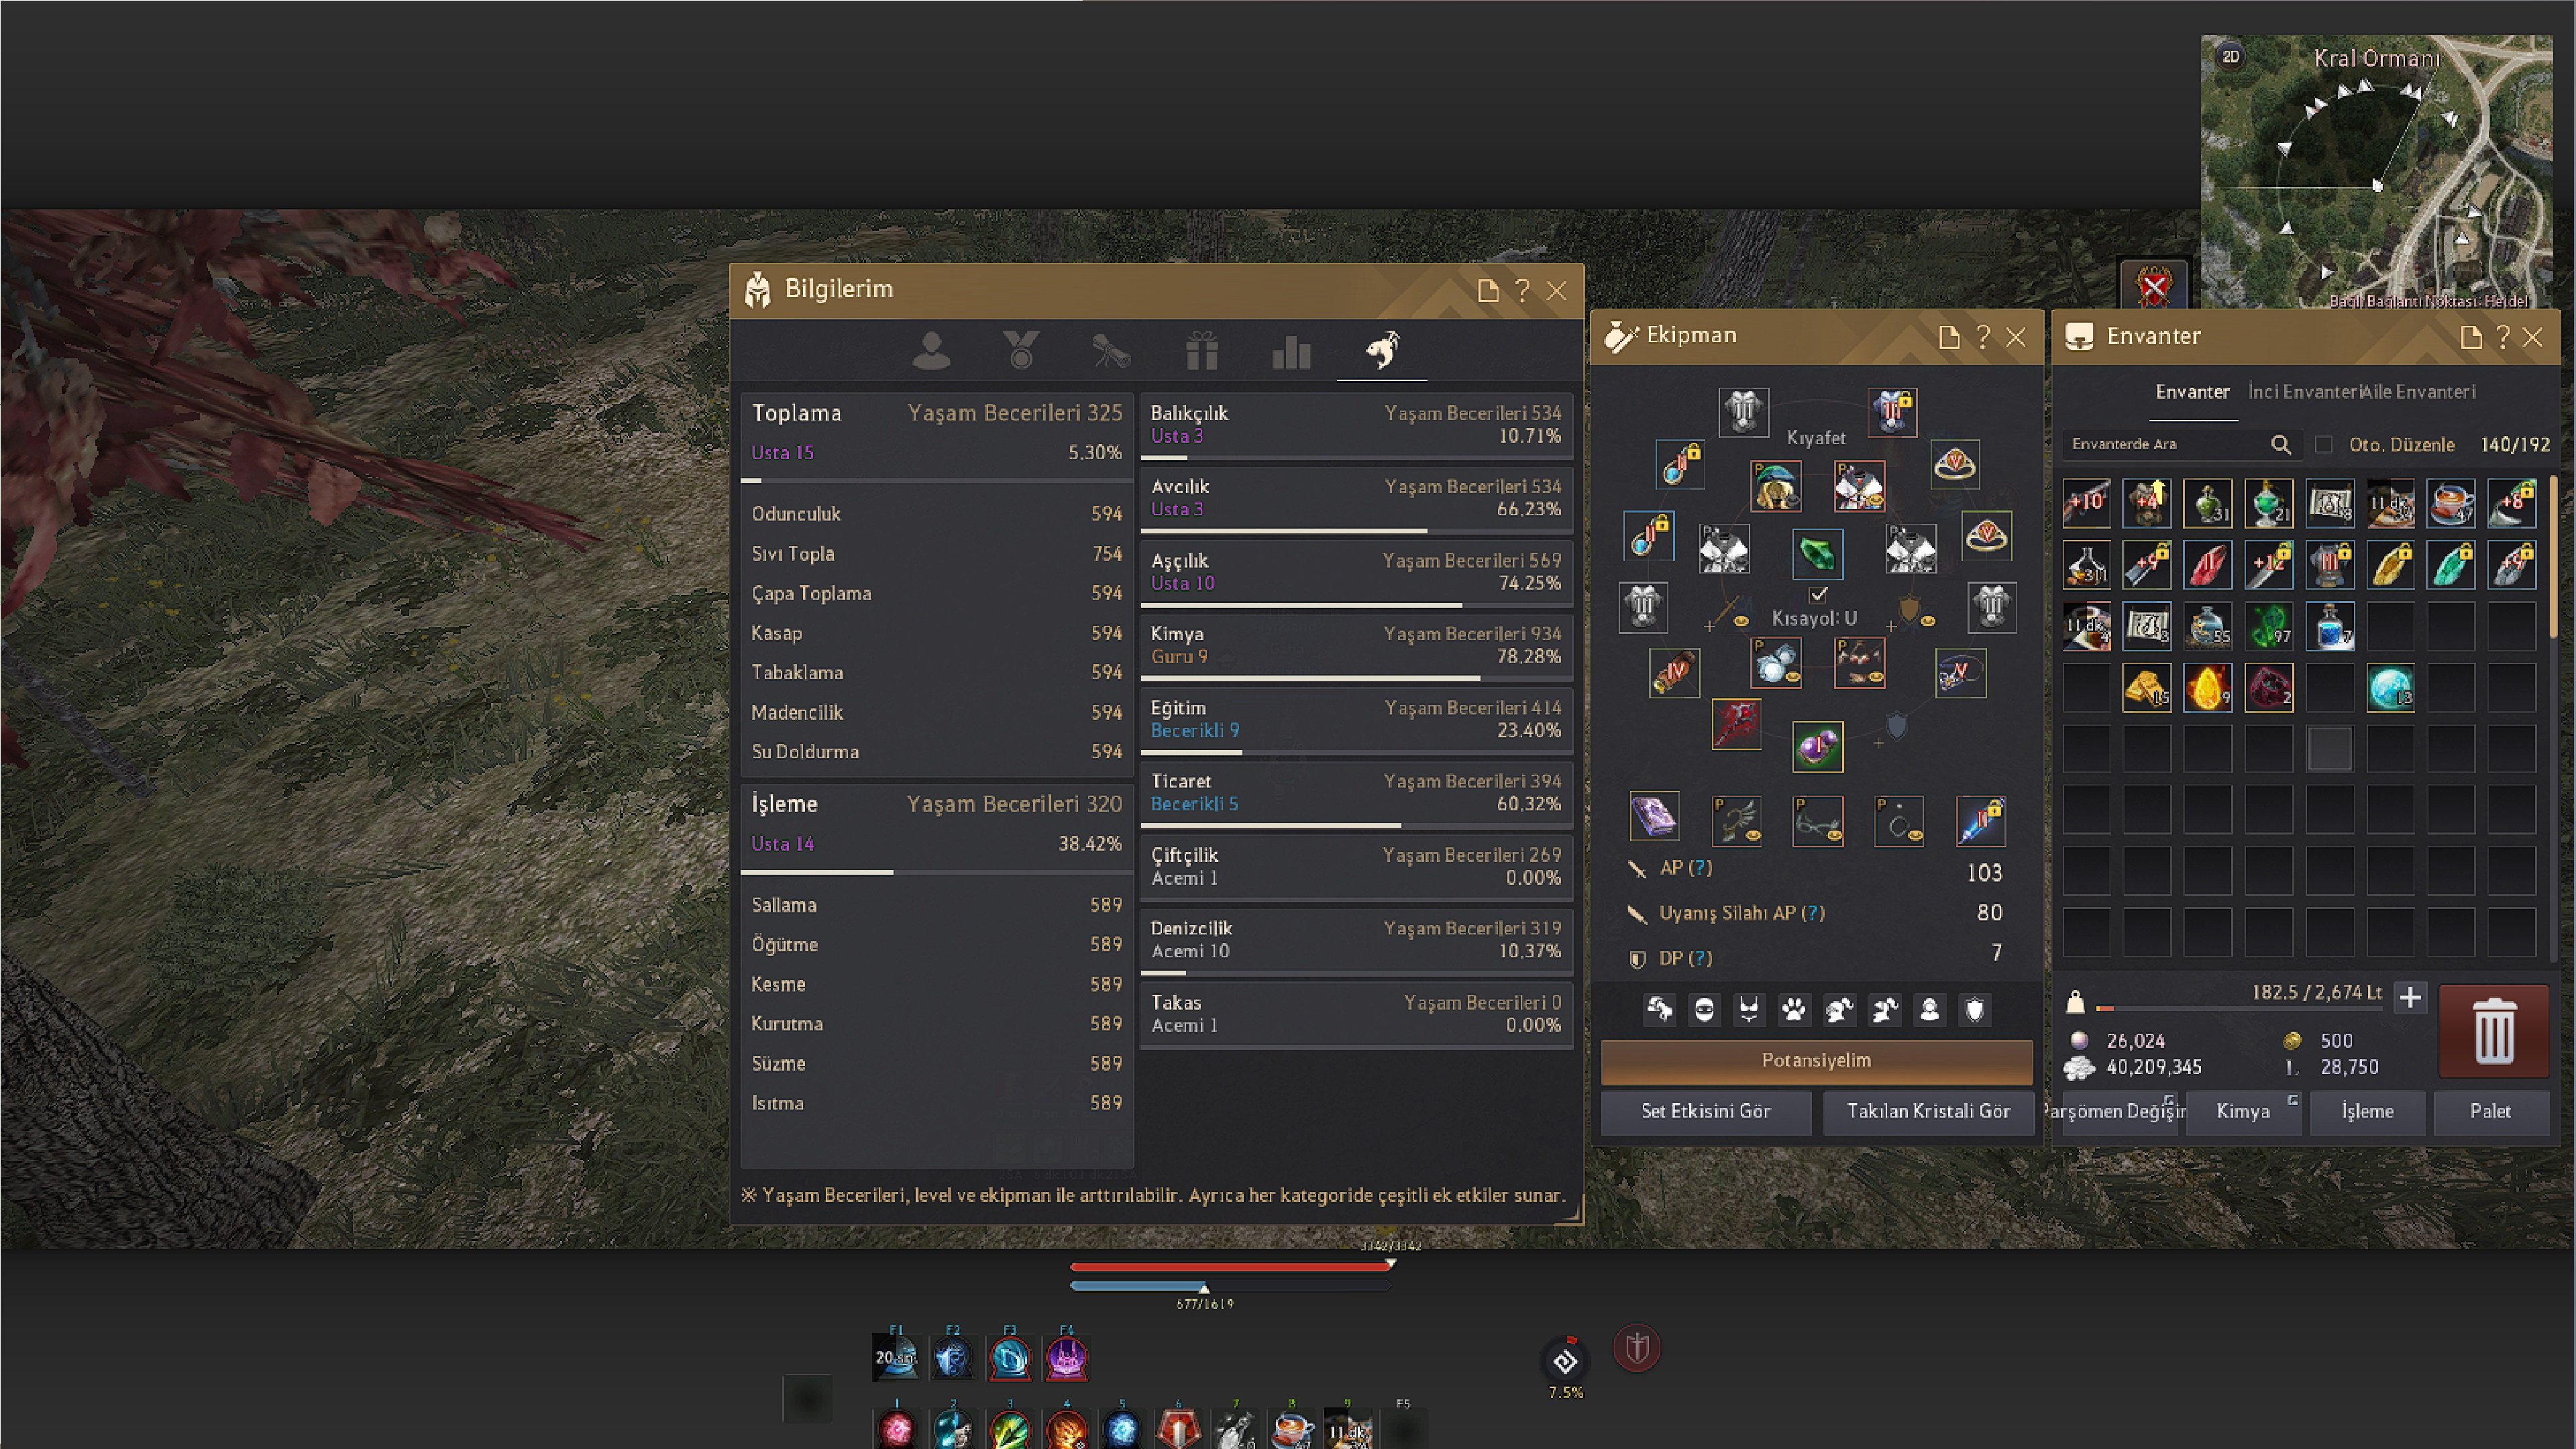
Task: Click the shield icon in Ekipman icon row
Action: coord(1974,1010)
